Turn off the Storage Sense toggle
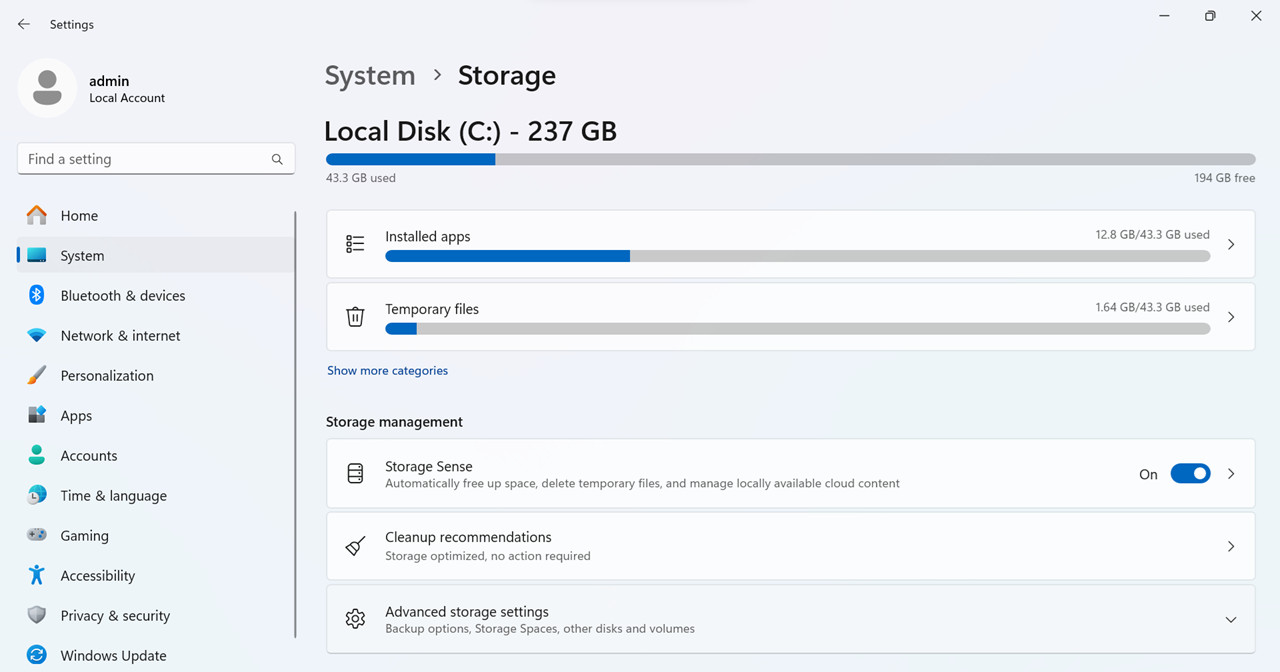 click(1190, 474)
